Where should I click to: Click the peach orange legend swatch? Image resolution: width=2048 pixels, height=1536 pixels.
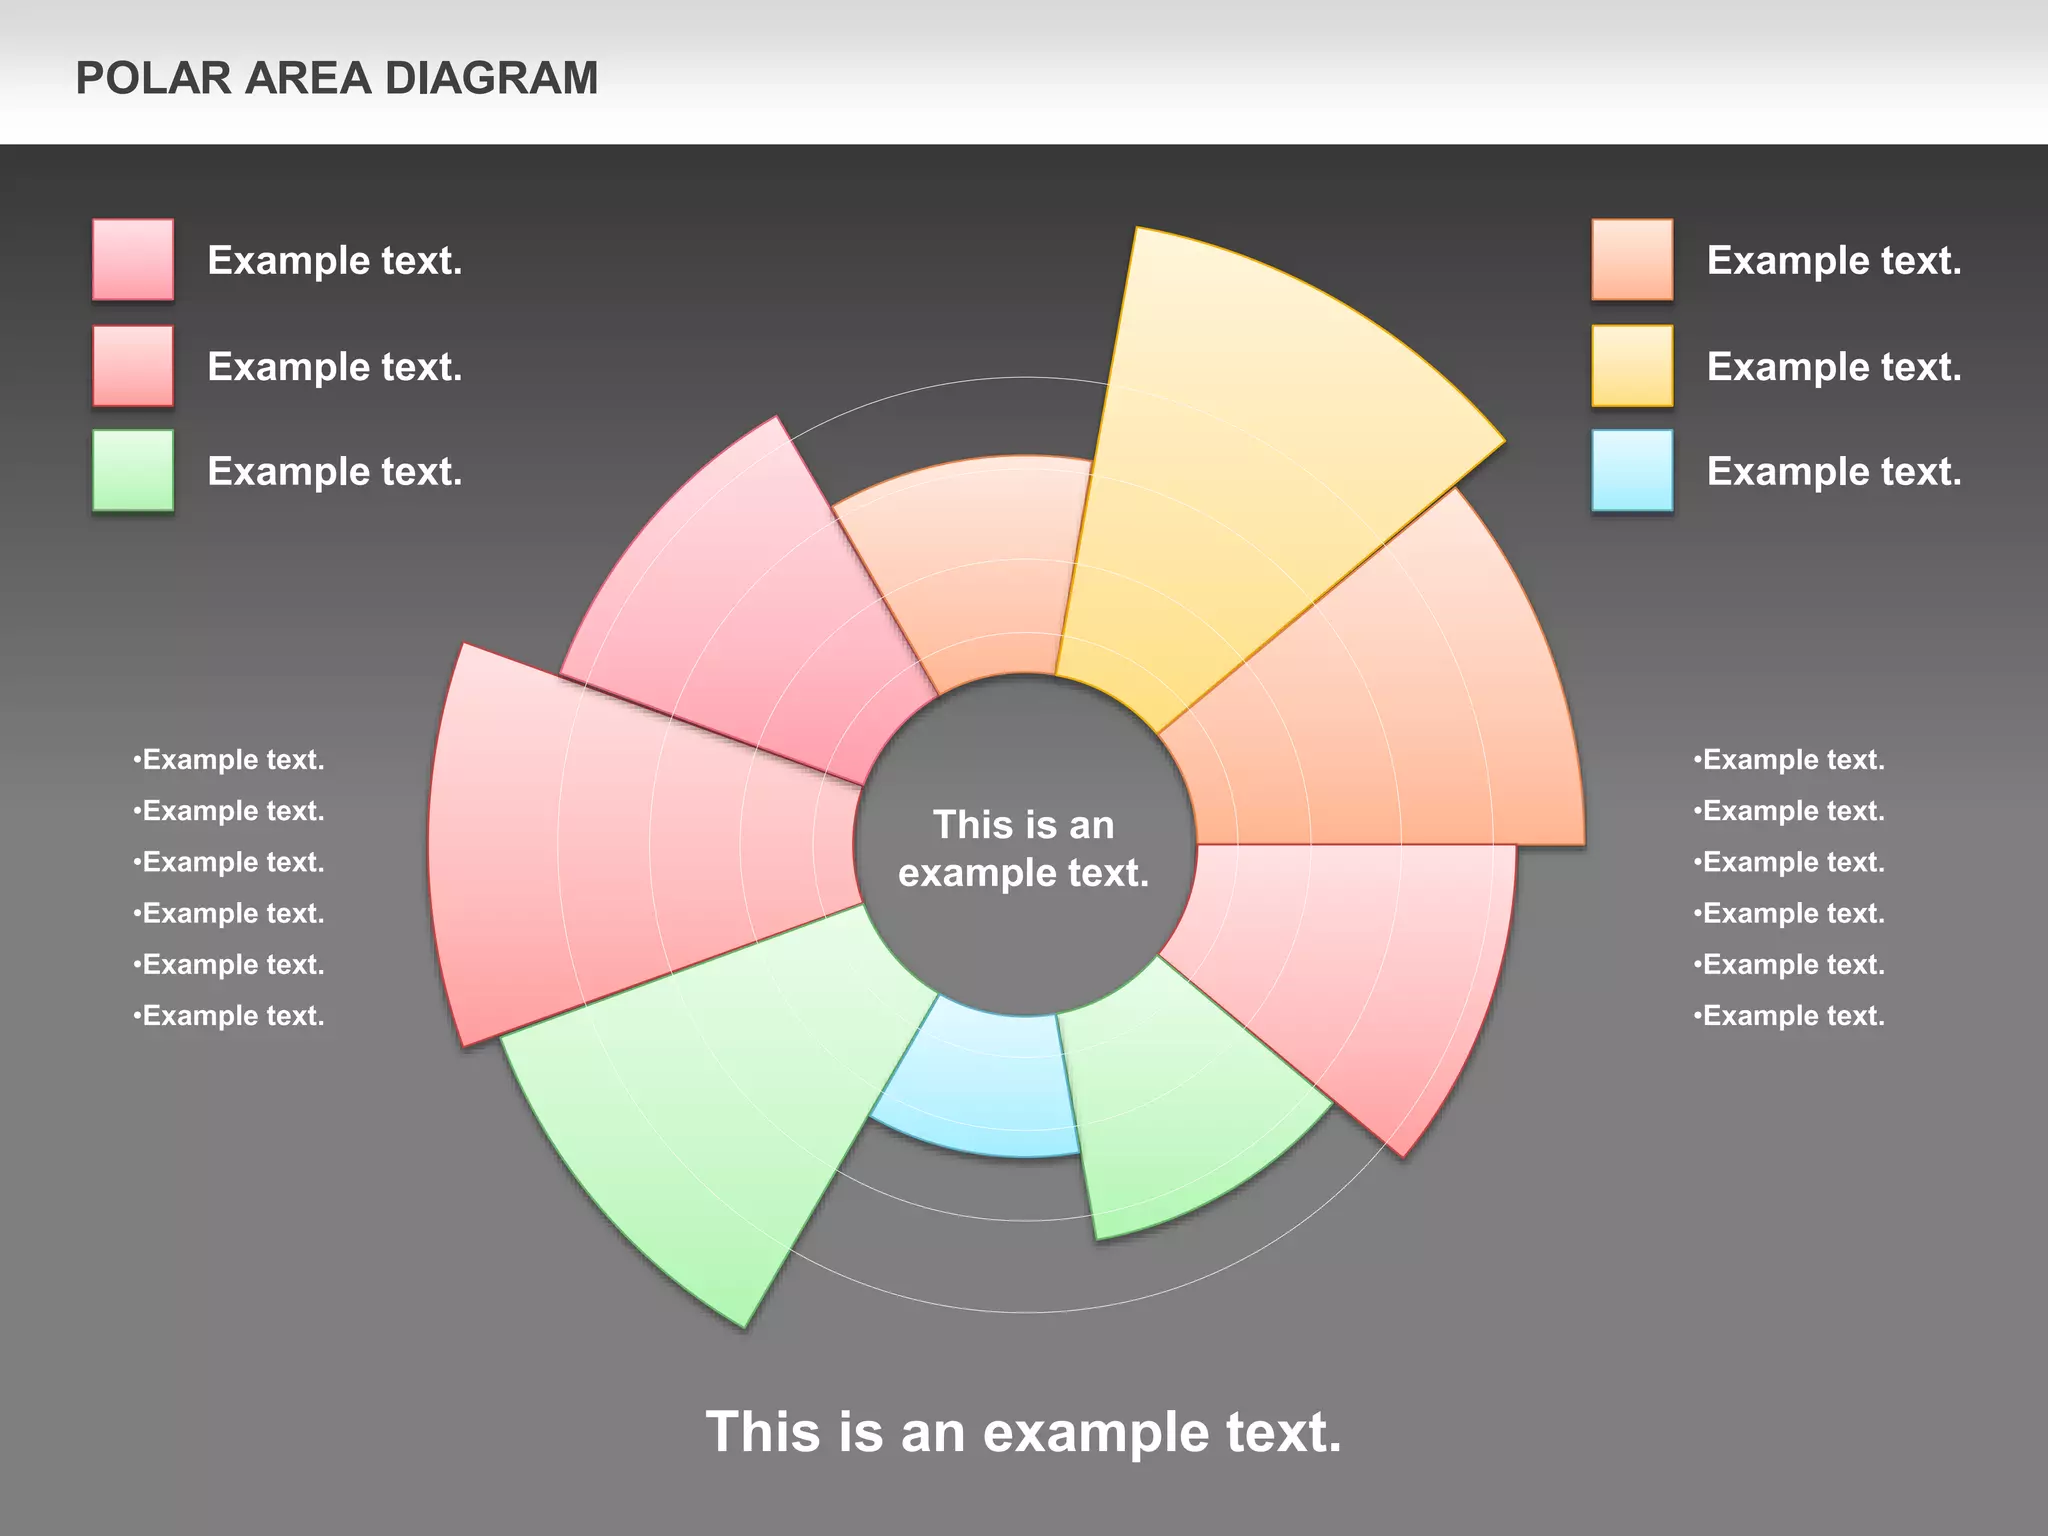(x=1632, y=260)
